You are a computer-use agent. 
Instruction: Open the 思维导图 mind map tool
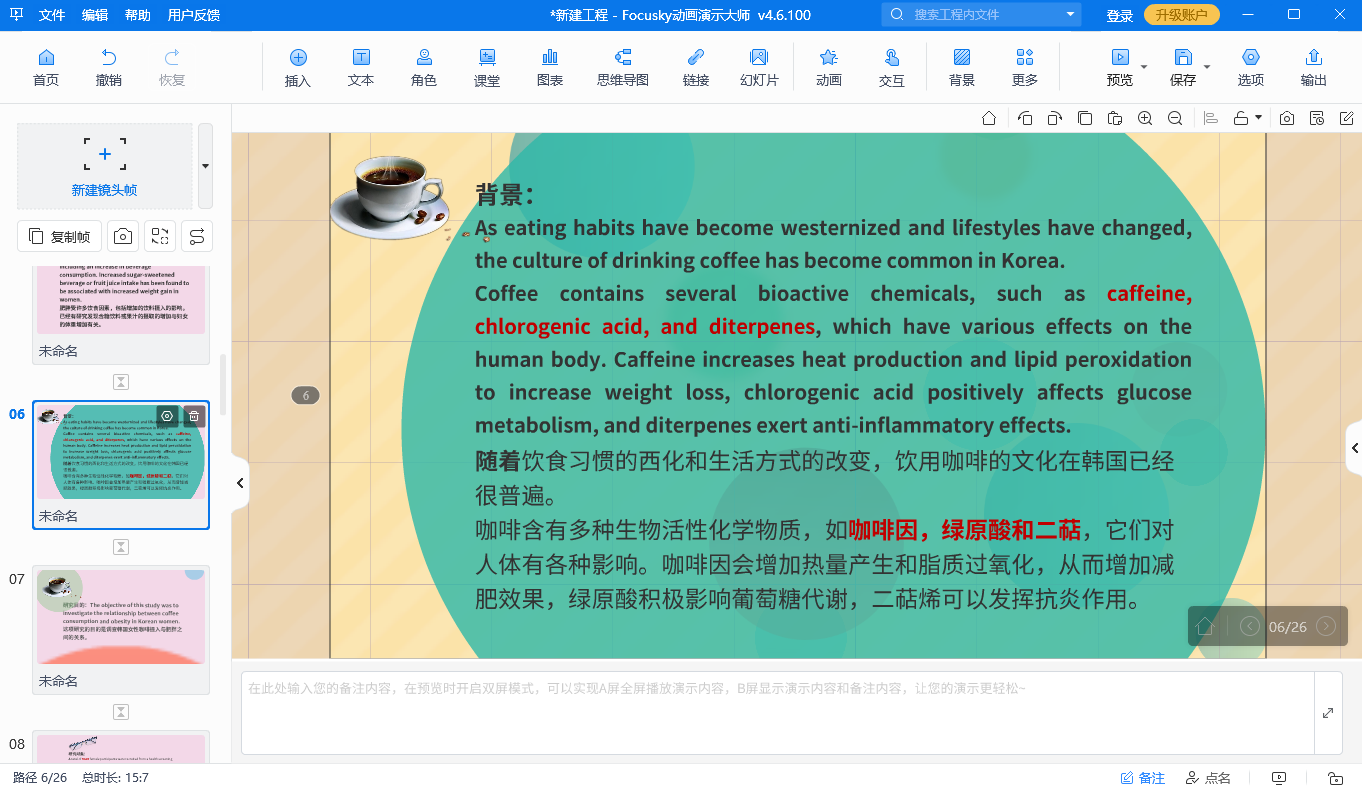[623, 67]
